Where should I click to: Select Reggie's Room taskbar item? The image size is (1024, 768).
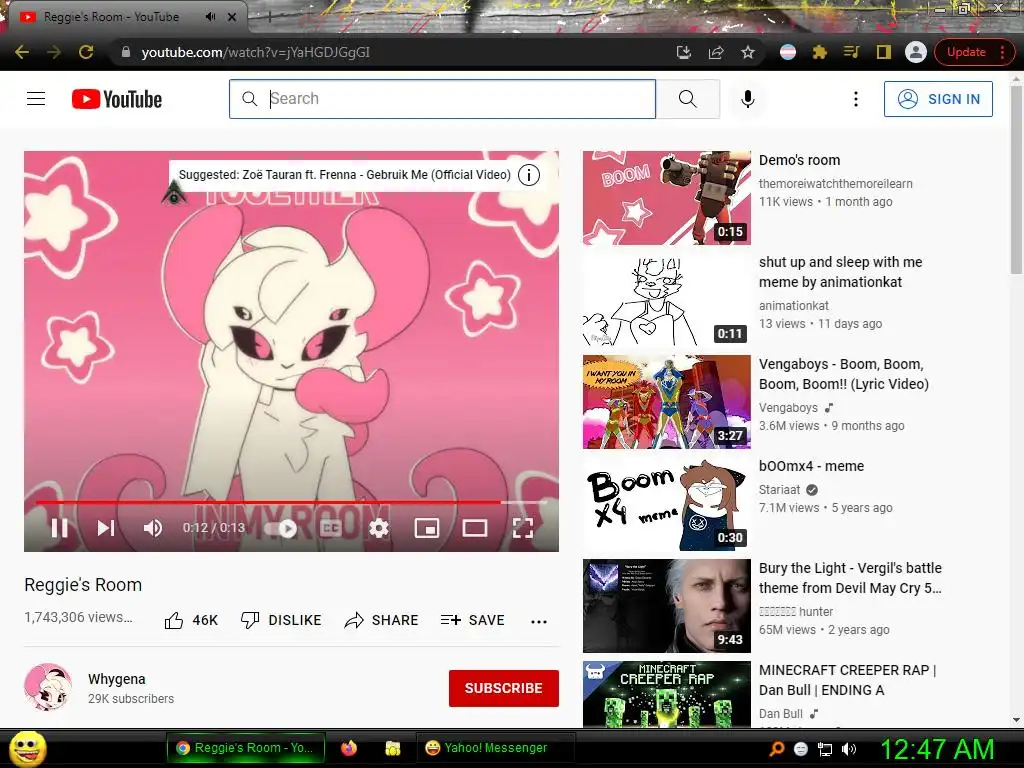(x=244, y=748)
